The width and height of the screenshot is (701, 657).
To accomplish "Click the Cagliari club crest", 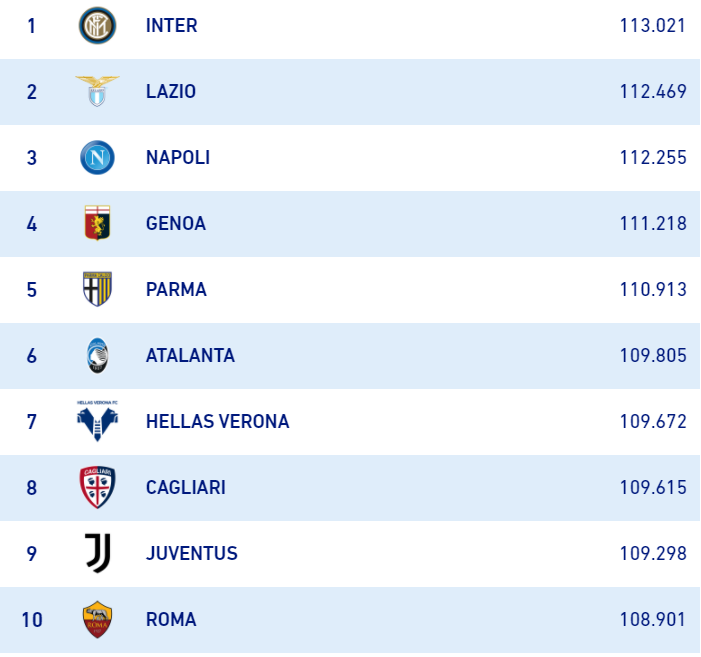I will [97, 487].
